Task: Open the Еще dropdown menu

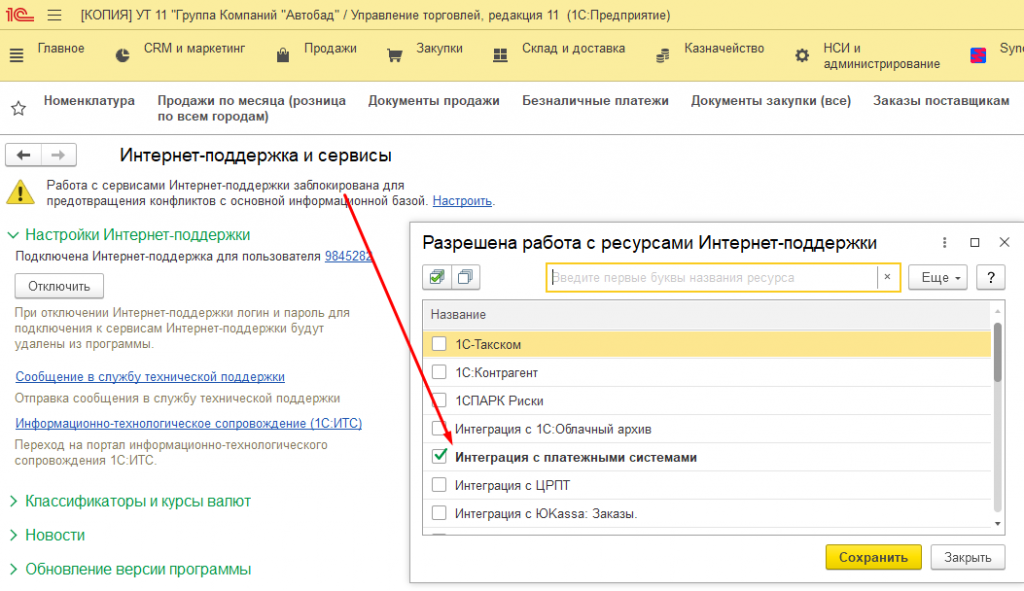Action: coord(938,278)
